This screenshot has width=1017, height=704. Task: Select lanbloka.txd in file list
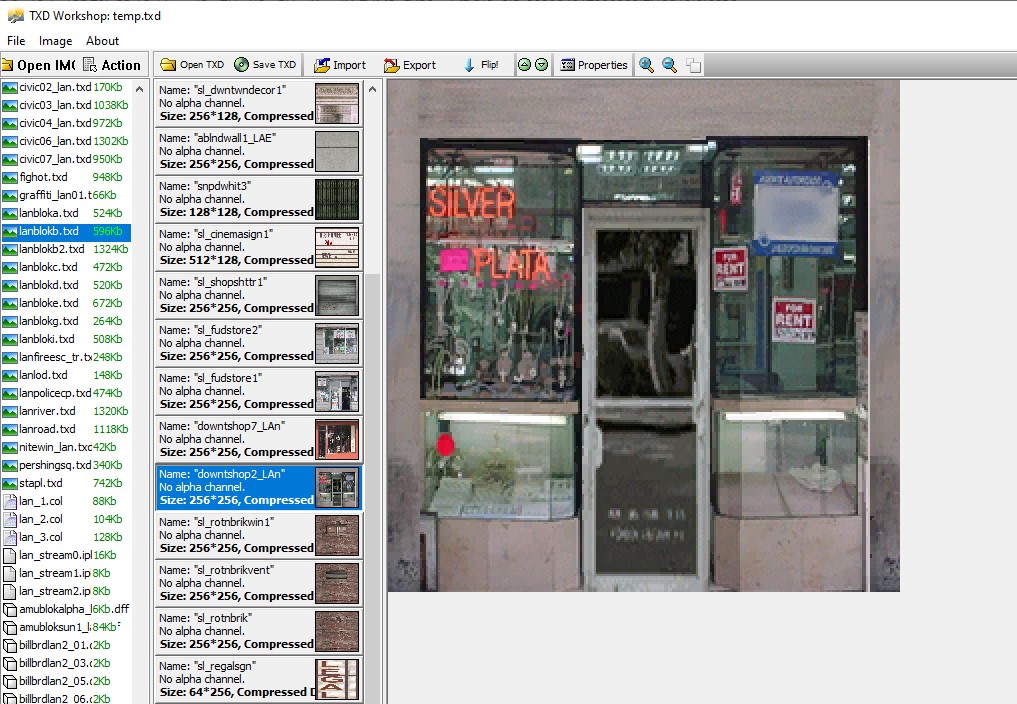tap(66, 213)
